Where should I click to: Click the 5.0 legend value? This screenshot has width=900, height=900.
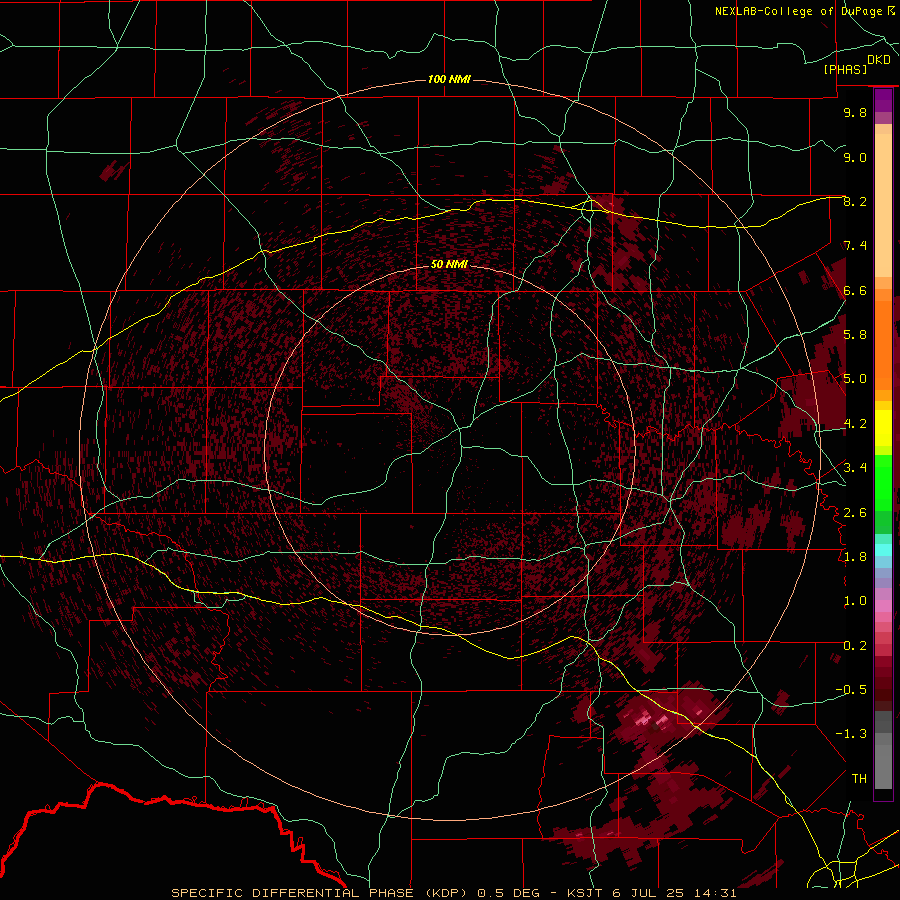[855, 379]
